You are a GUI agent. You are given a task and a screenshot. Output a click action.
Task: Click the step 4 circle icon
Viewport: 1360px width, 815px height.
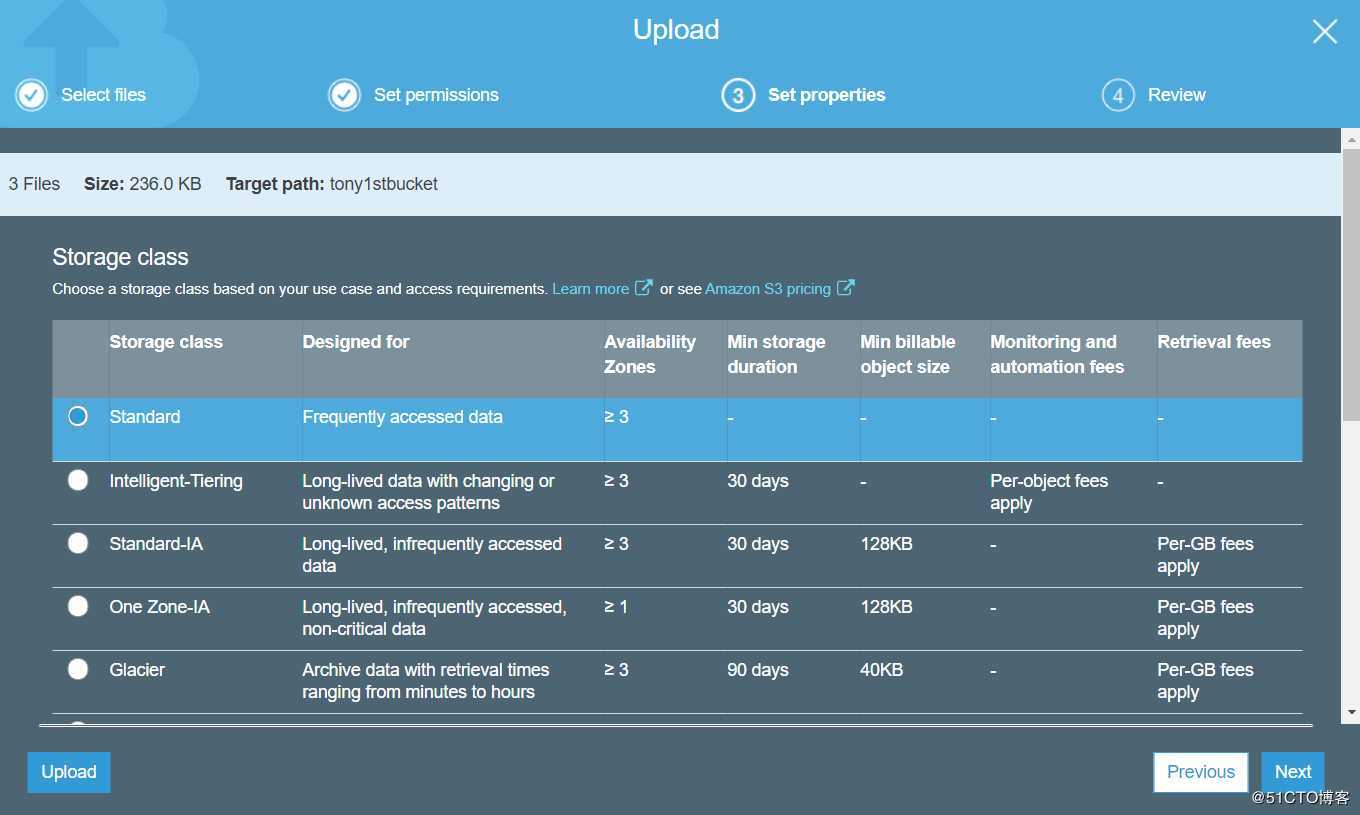pos(1118,95)
